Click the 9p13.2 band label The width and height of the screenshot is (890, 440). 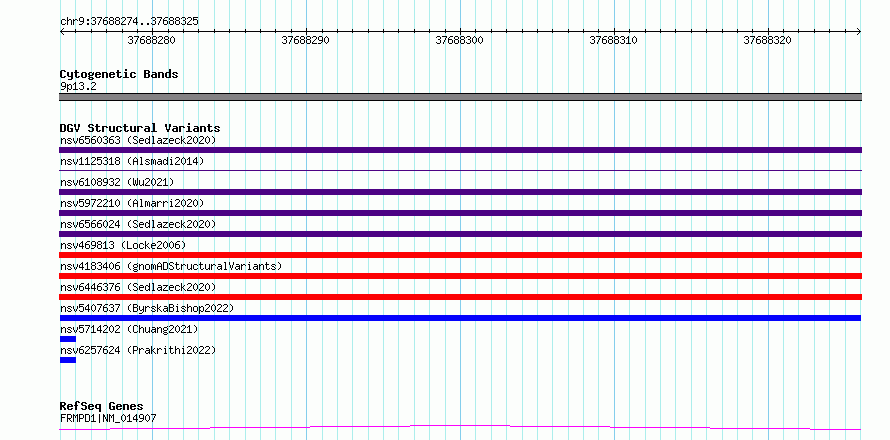click(x=78, y=86)
